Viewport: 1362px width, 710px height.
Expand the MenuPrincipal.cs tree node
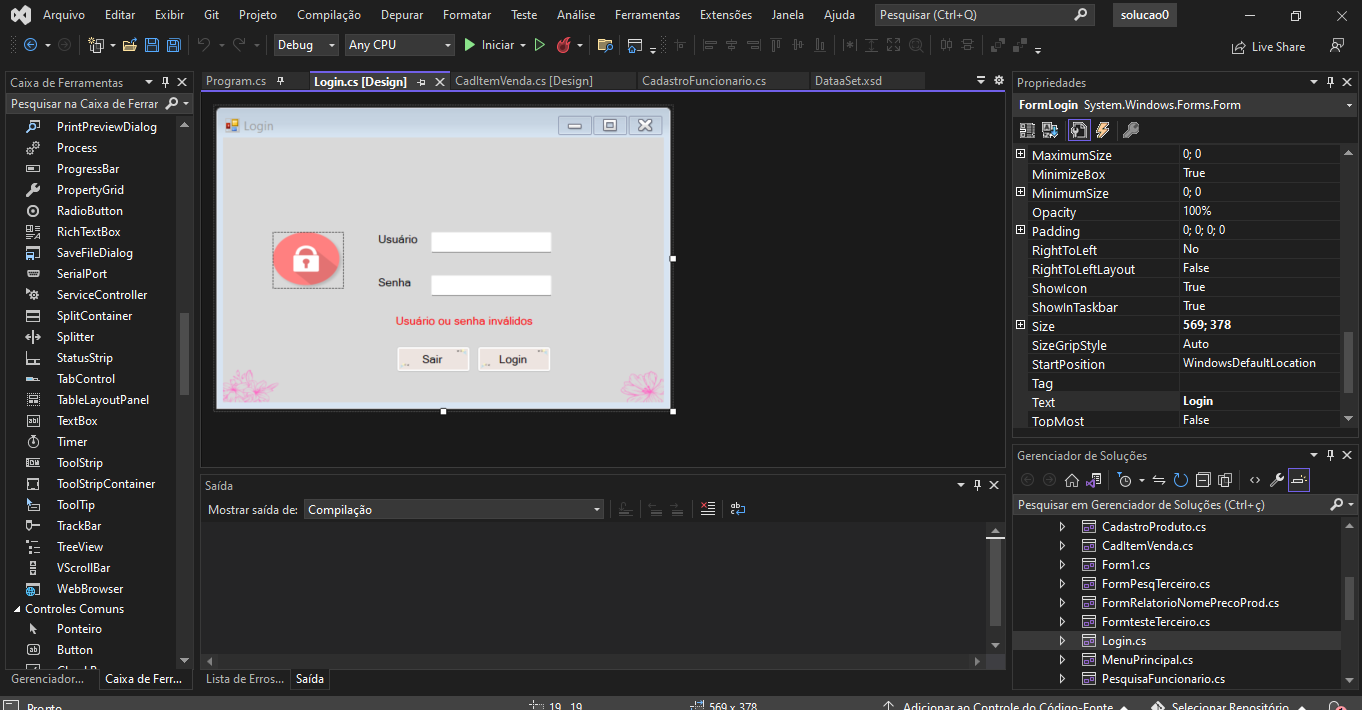[1062, 660]
